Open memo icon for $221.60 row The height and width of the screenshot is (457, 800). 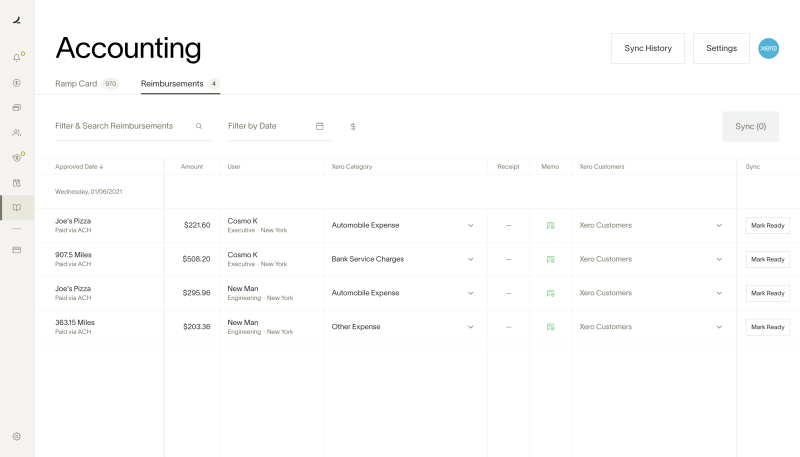click(551, 225)
